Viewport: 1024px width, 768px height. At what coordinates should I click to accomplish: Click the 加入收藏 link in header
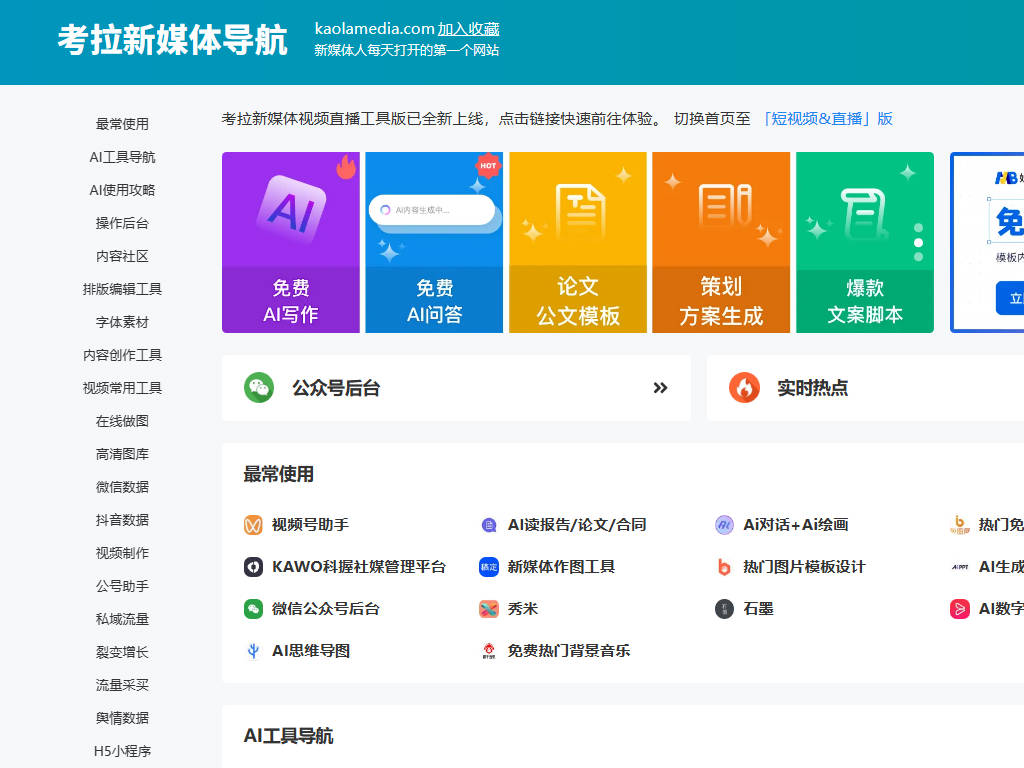(468, 29)
